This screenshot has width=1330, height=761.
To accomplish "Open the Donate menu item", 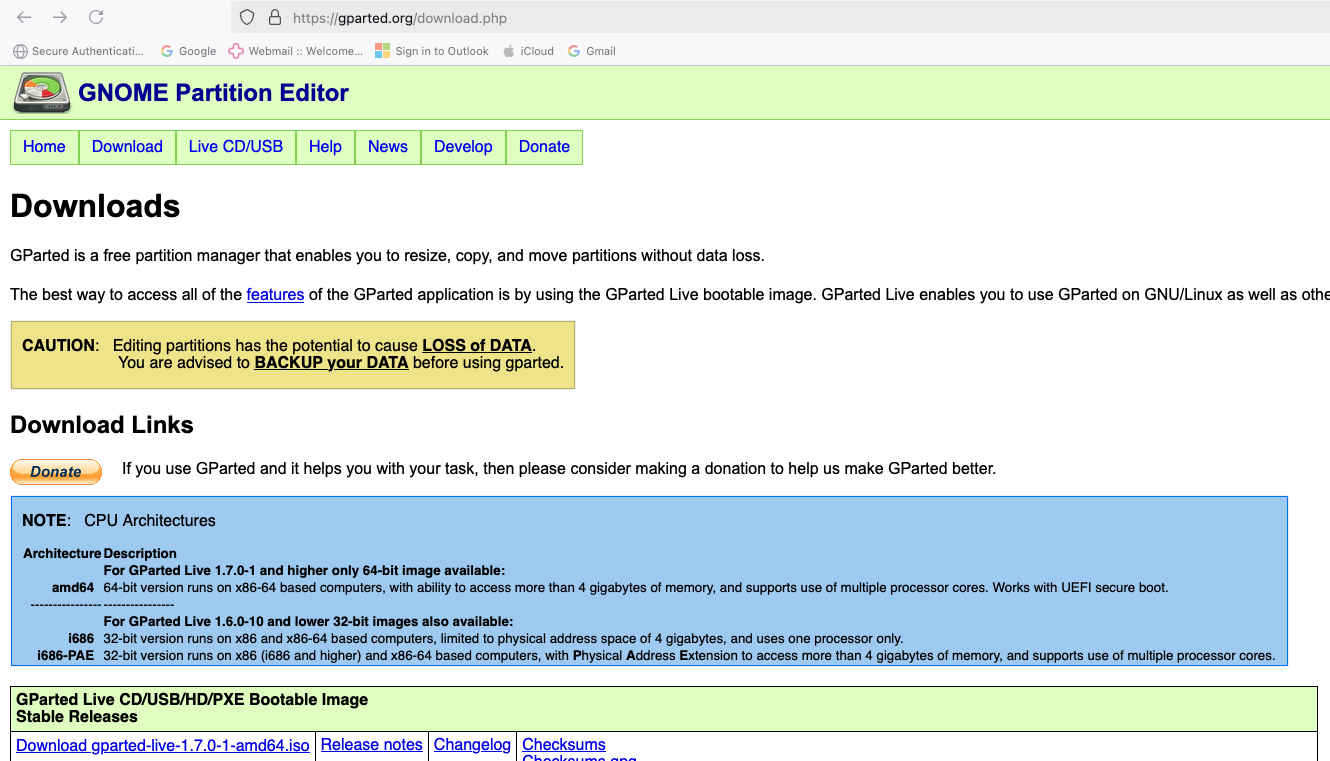I will [x=544, y=147].
